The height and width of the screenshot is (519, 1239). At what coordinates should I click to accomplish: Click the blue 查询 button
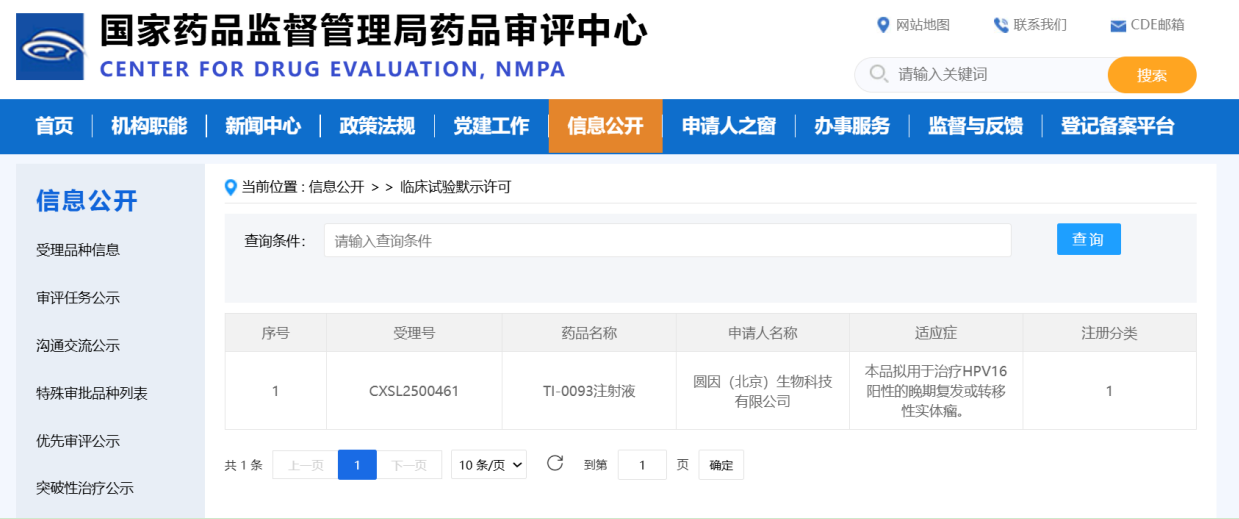click(x=1088, y=239)
